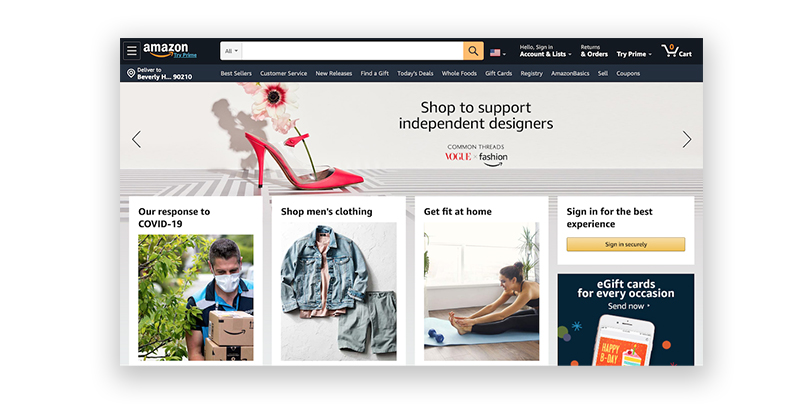Image resolution: width=800 pixels, height=404 pixels.
Task: Go to previous banner slide arrow
Action: tap(136, 139)
